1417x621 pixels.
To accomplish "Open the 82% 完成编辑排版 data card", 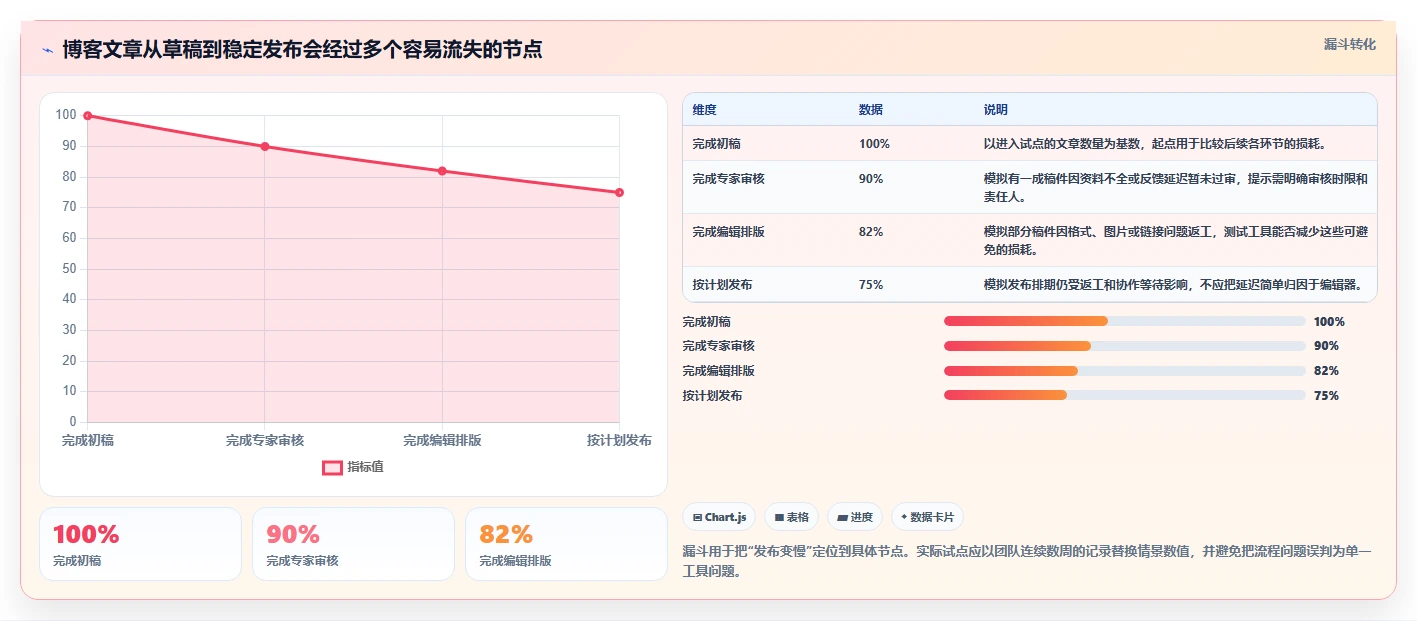I will [566, 544].
